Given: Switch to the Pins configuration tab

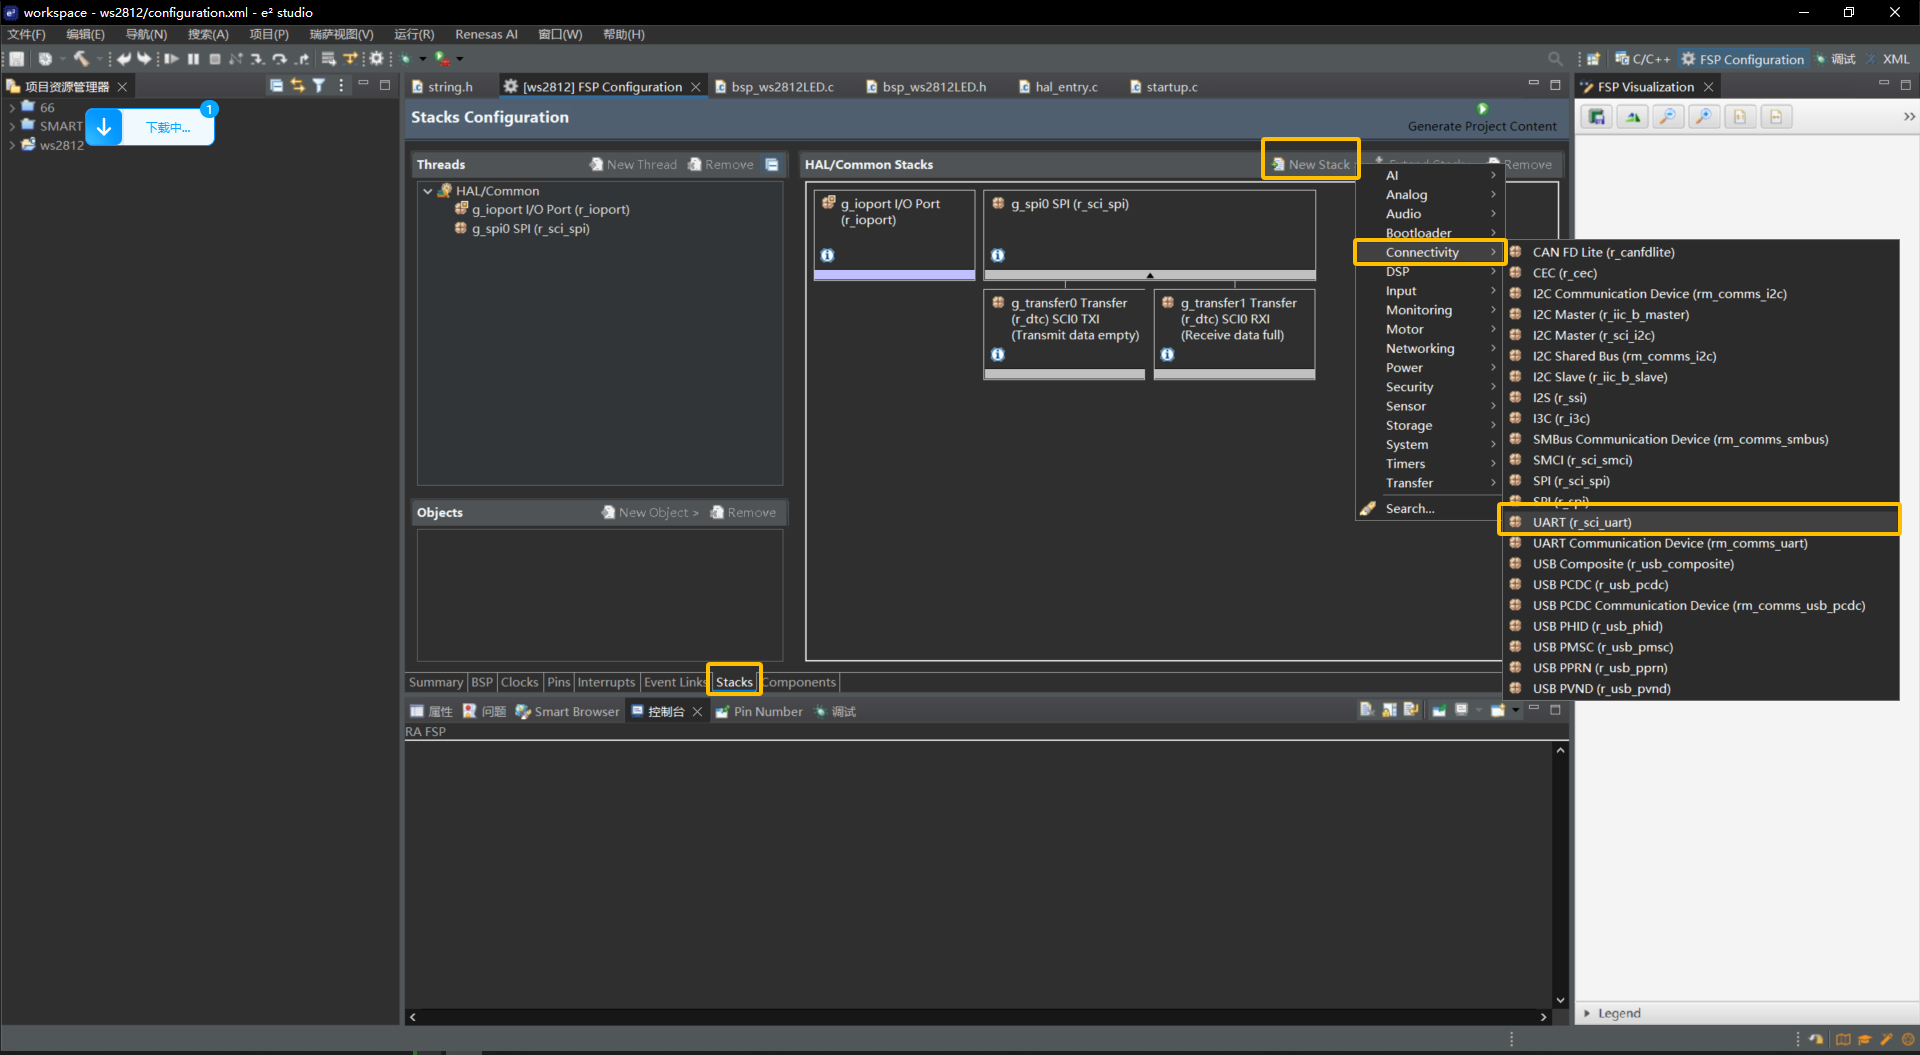Looking at the screenshot, I should click(558, 682).
